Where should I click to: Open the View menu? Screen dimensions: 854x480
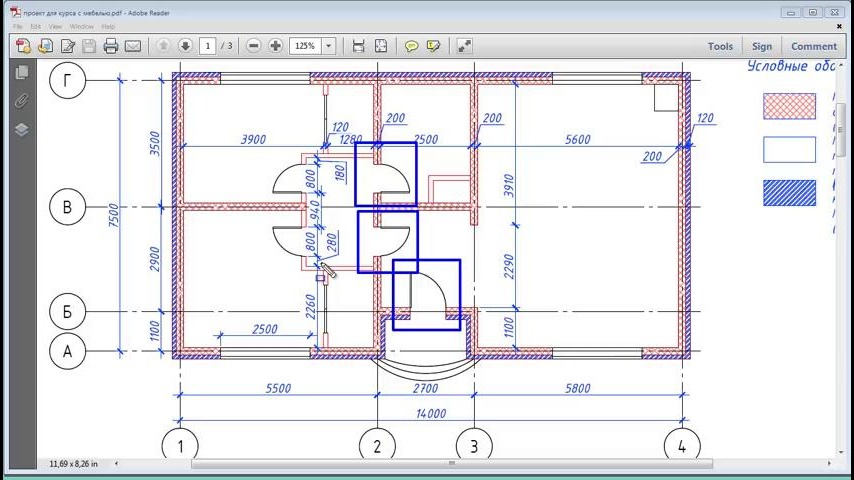[55, 26]
